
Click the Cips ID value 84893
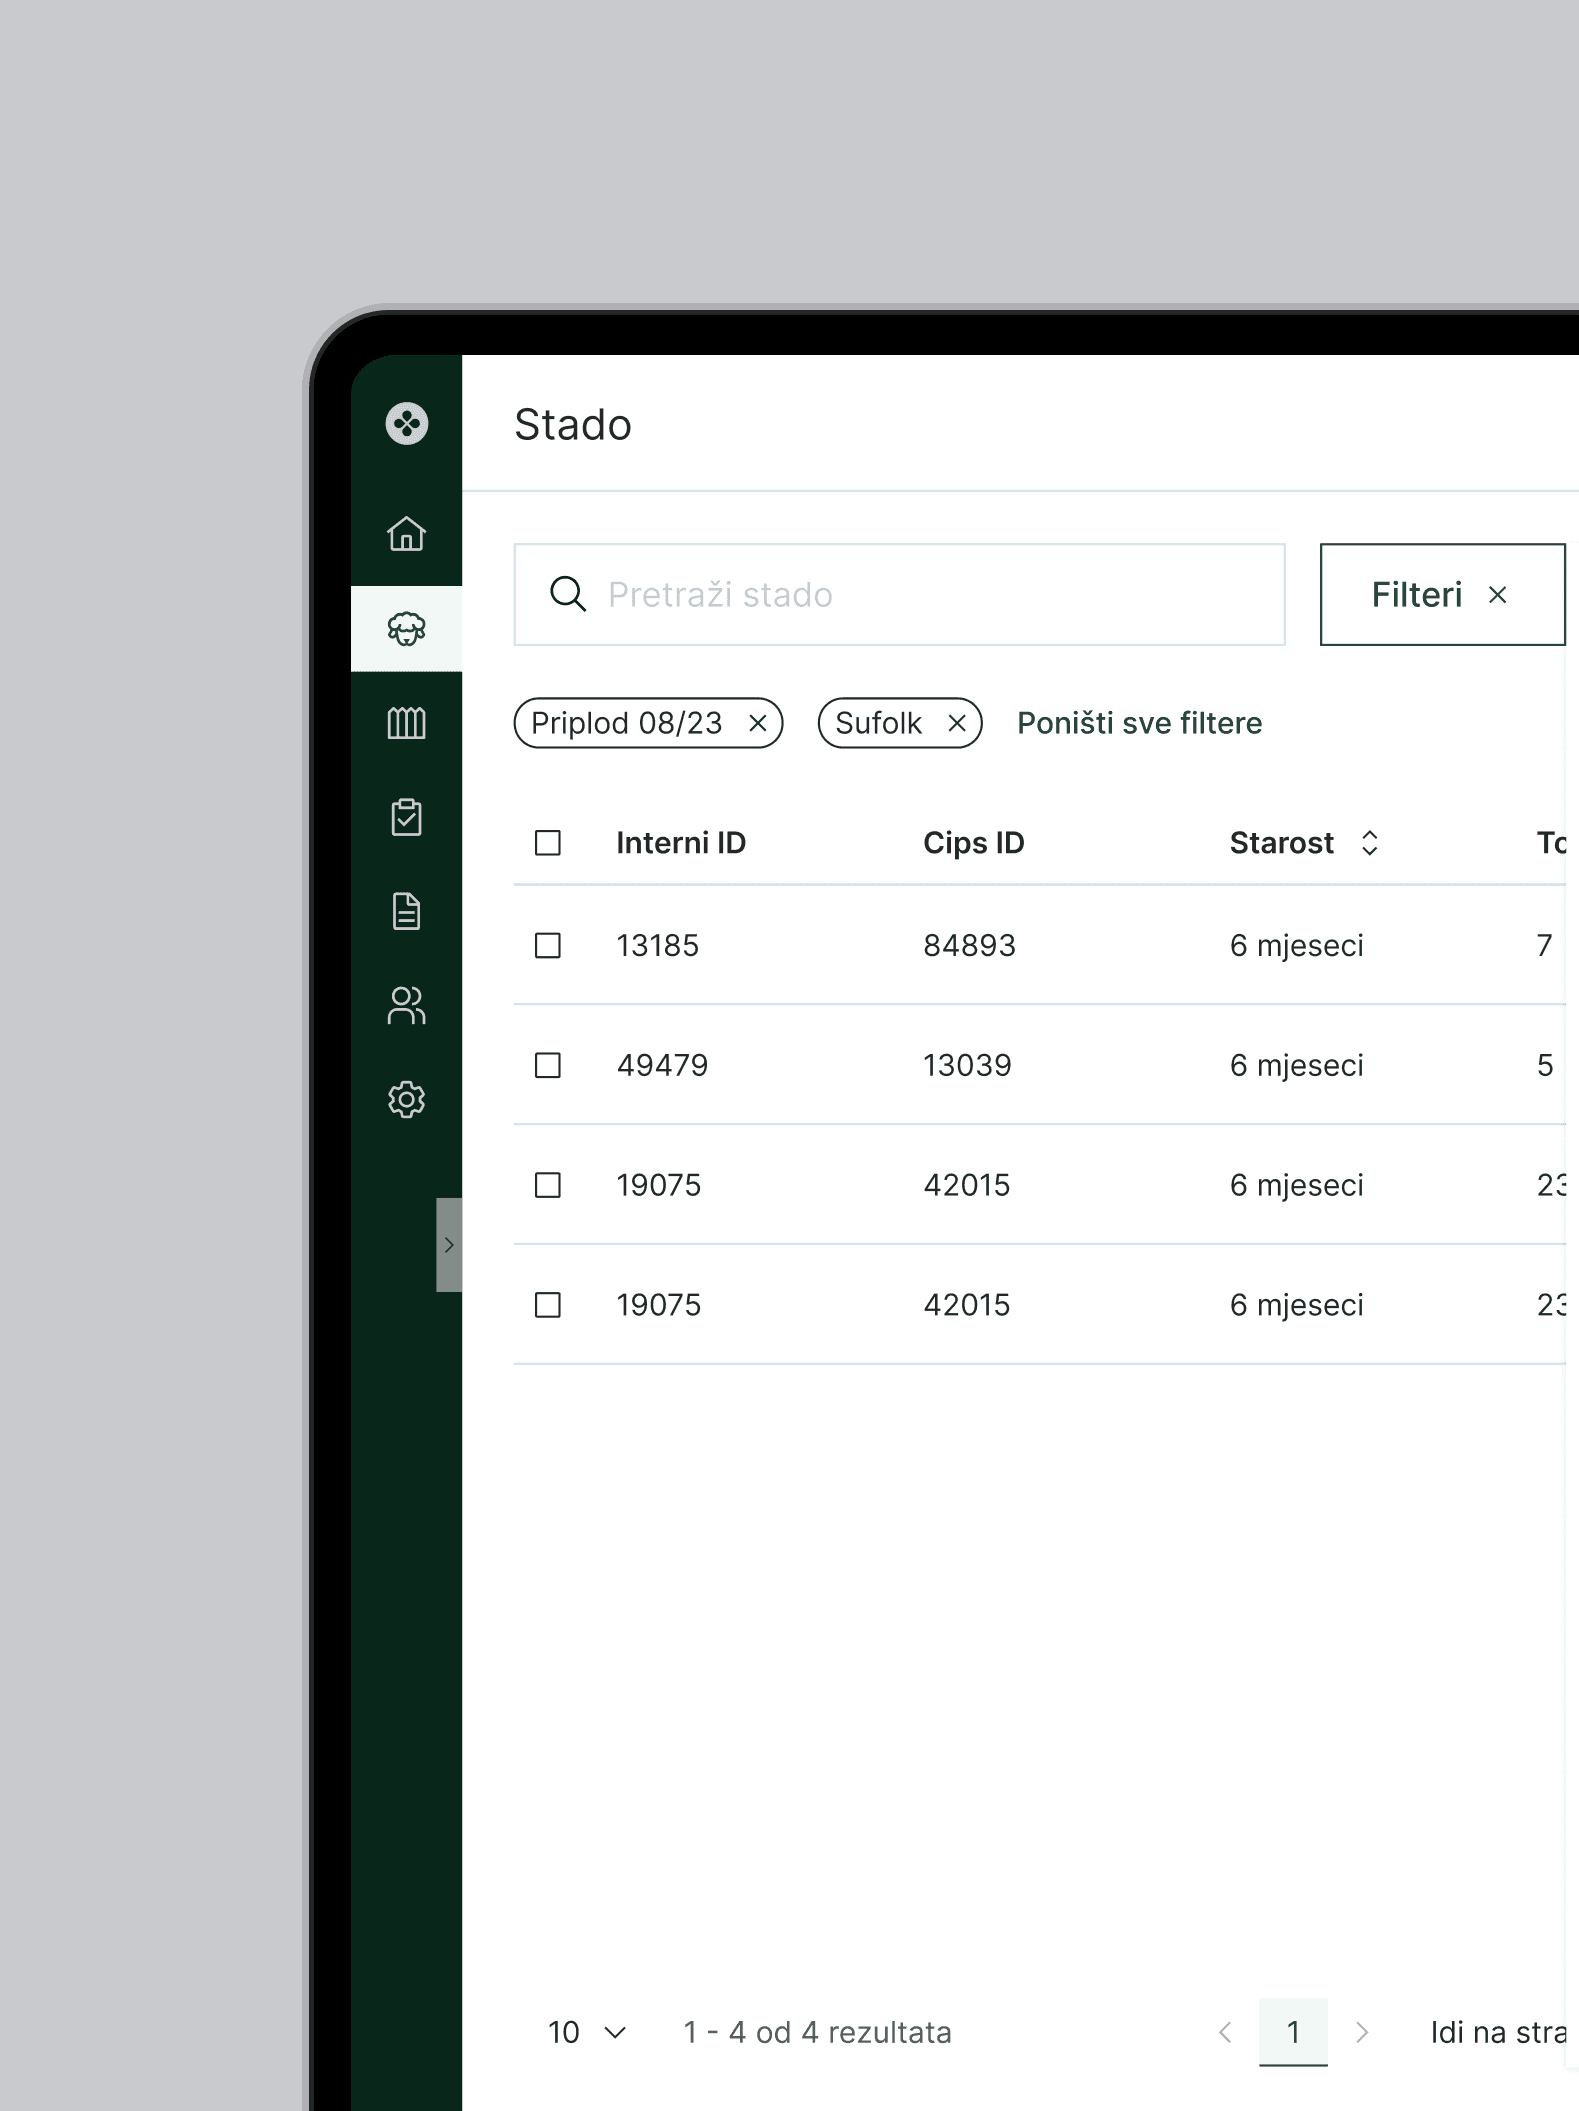pyautogui.click(x=969, y=945)
